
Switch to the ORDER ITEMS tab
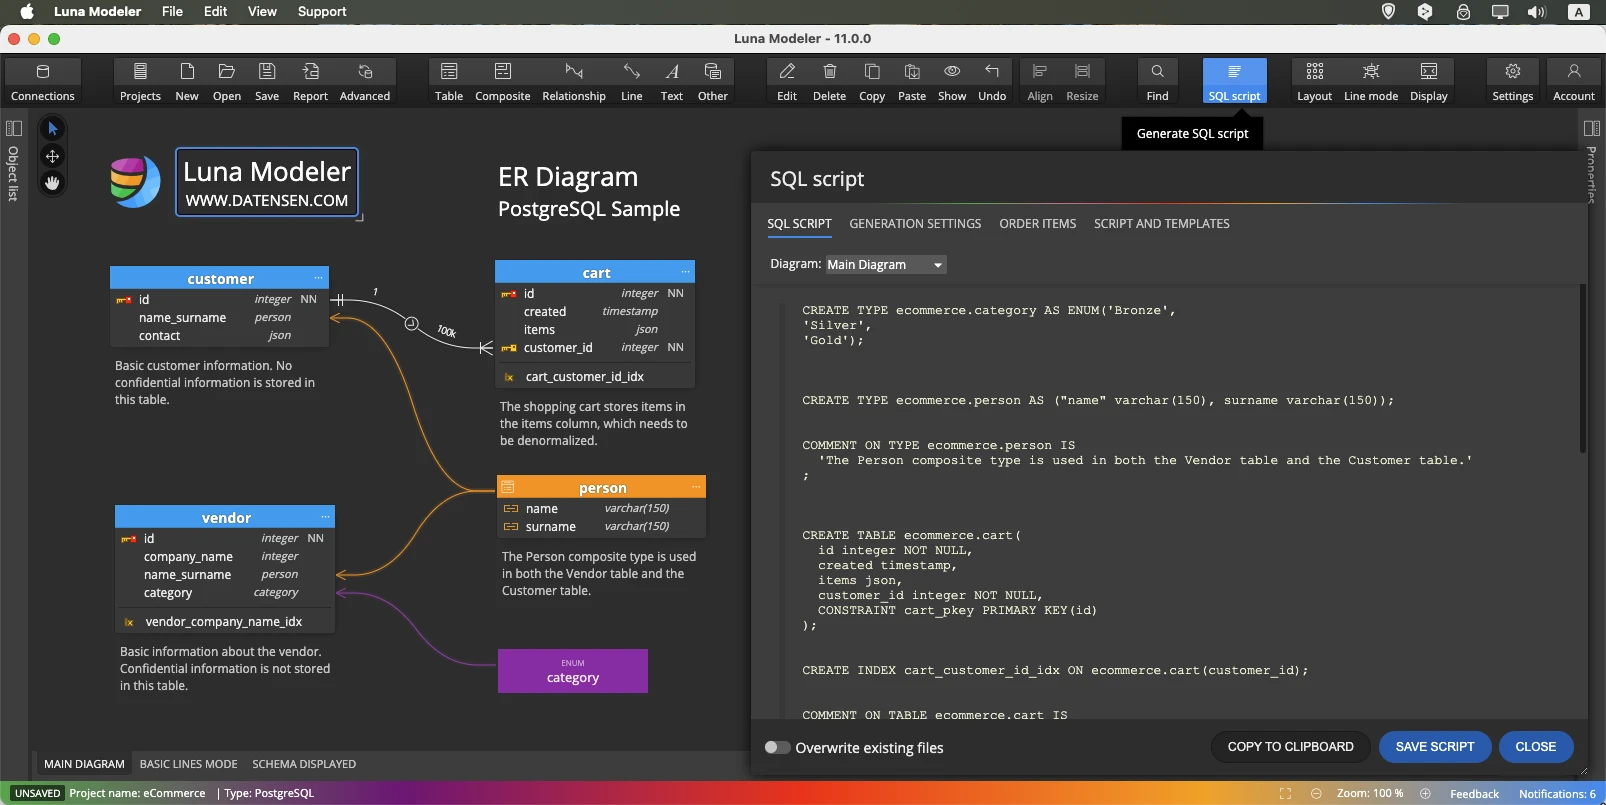1038,224
